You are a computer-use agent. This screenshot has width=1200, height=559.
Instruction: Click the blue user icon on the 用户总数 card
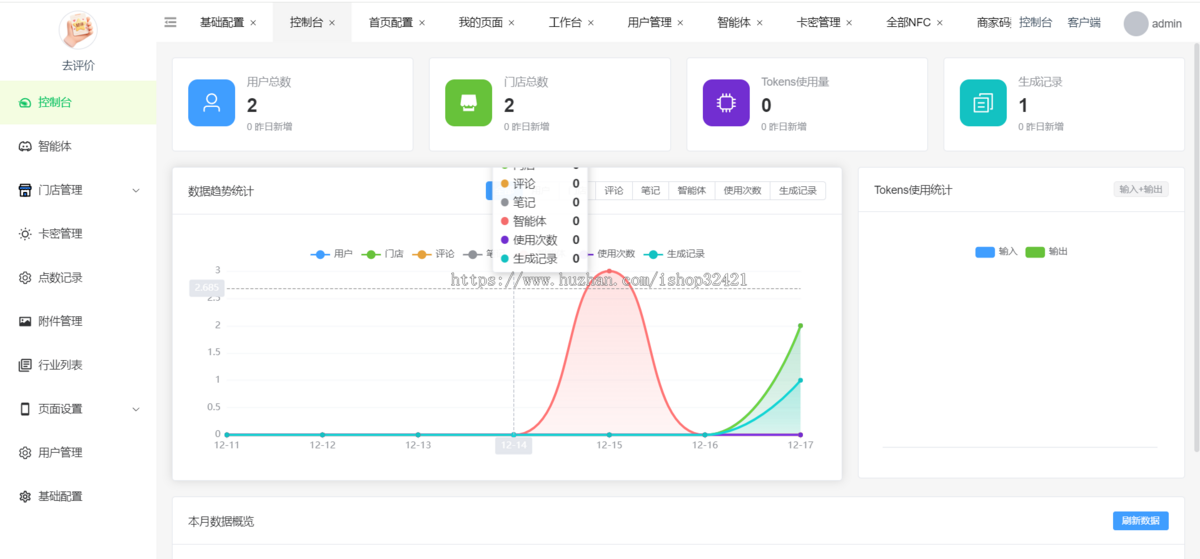click(211, 102)
